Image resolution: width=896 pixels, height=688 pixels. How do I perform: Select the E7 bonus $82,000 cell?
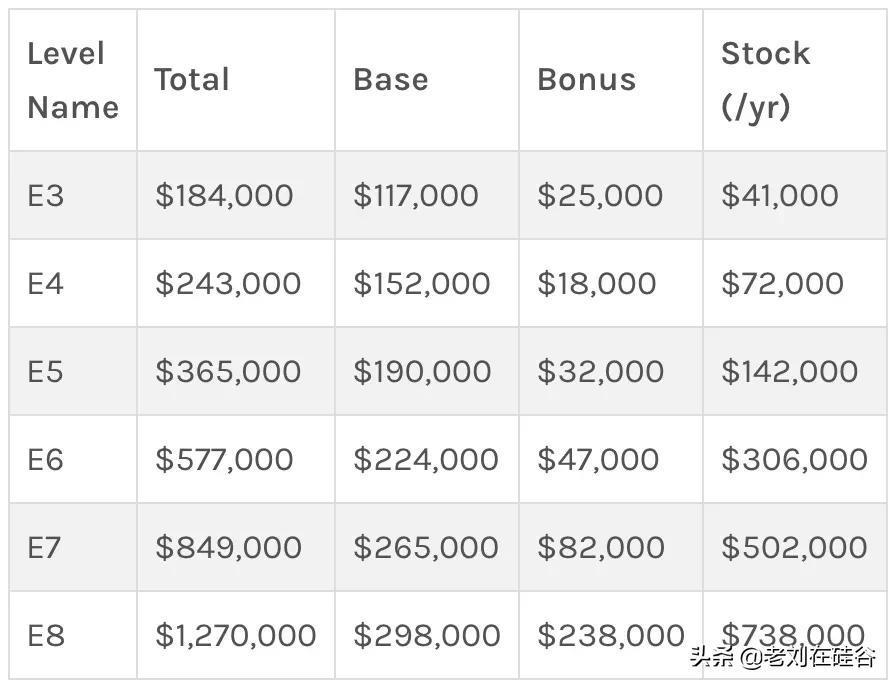[x=611, y=547]
